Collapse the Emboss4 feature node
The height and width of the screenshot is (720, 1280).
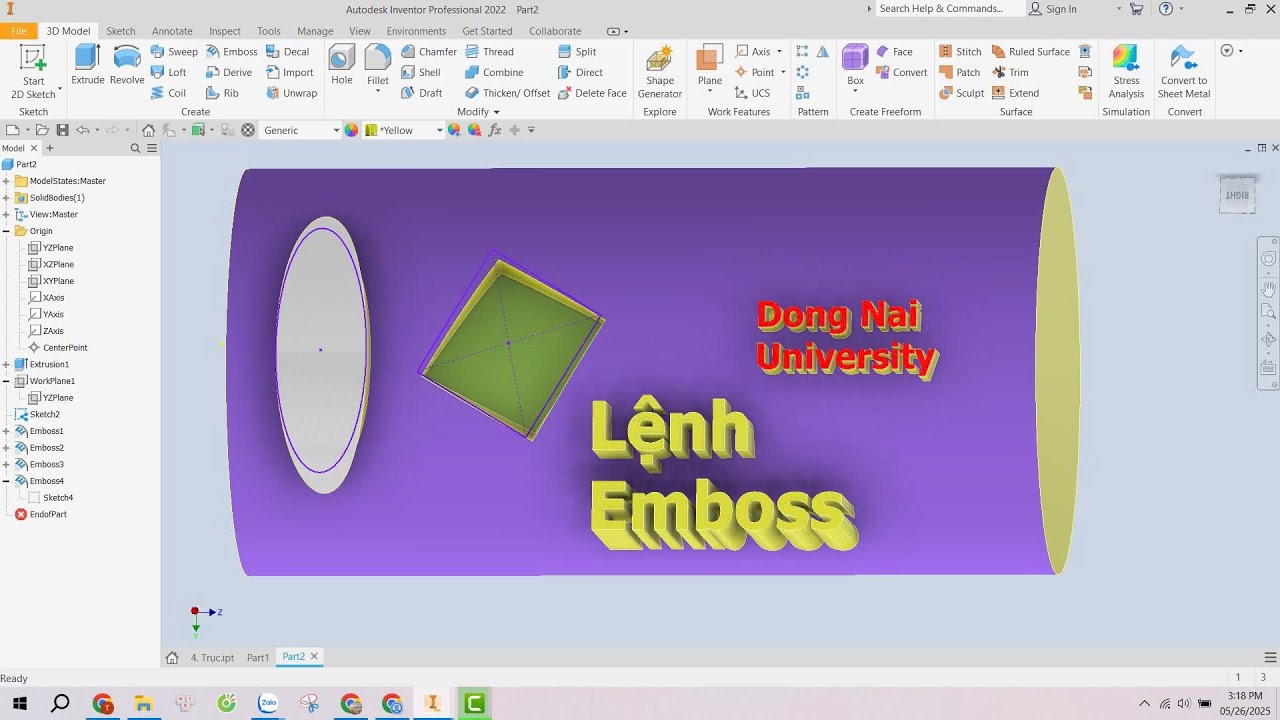[x=6, y=481]
